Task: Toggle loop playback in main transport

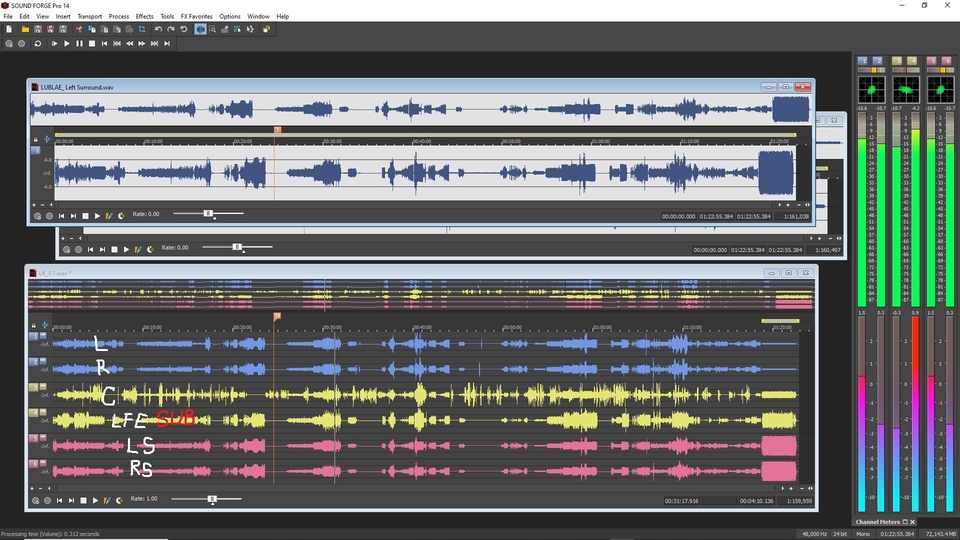Action: (x=38, y=43)
